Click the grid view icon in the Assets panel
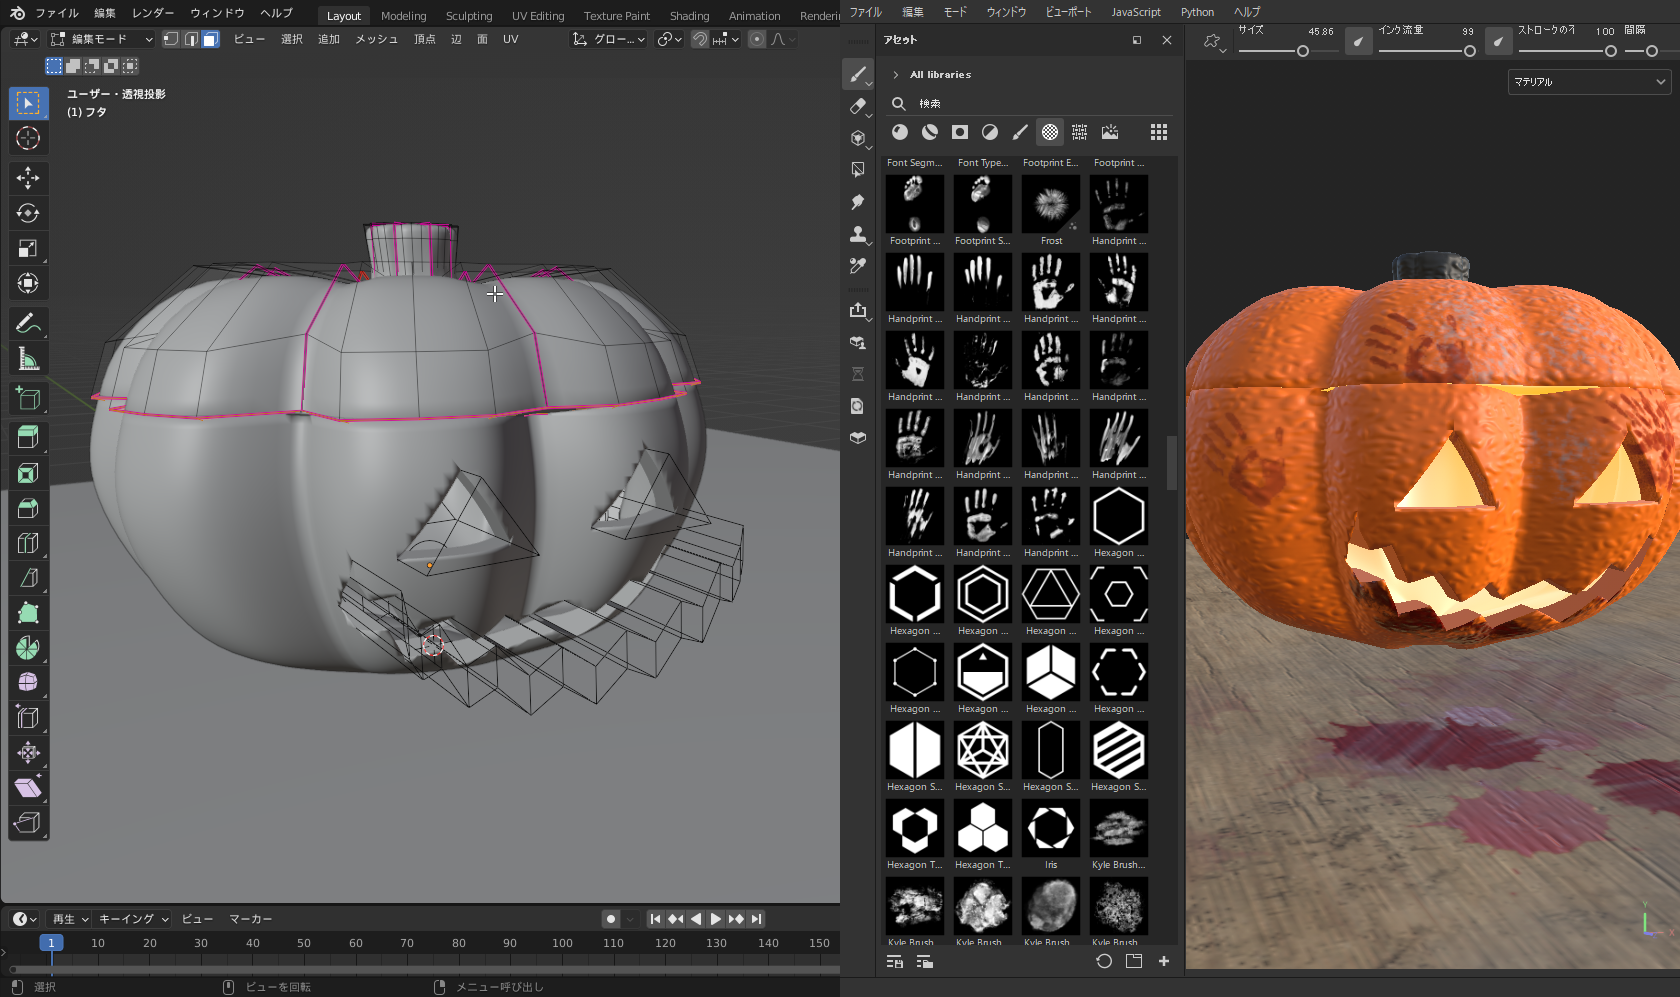The image size is (1680, 997). 1158,132
